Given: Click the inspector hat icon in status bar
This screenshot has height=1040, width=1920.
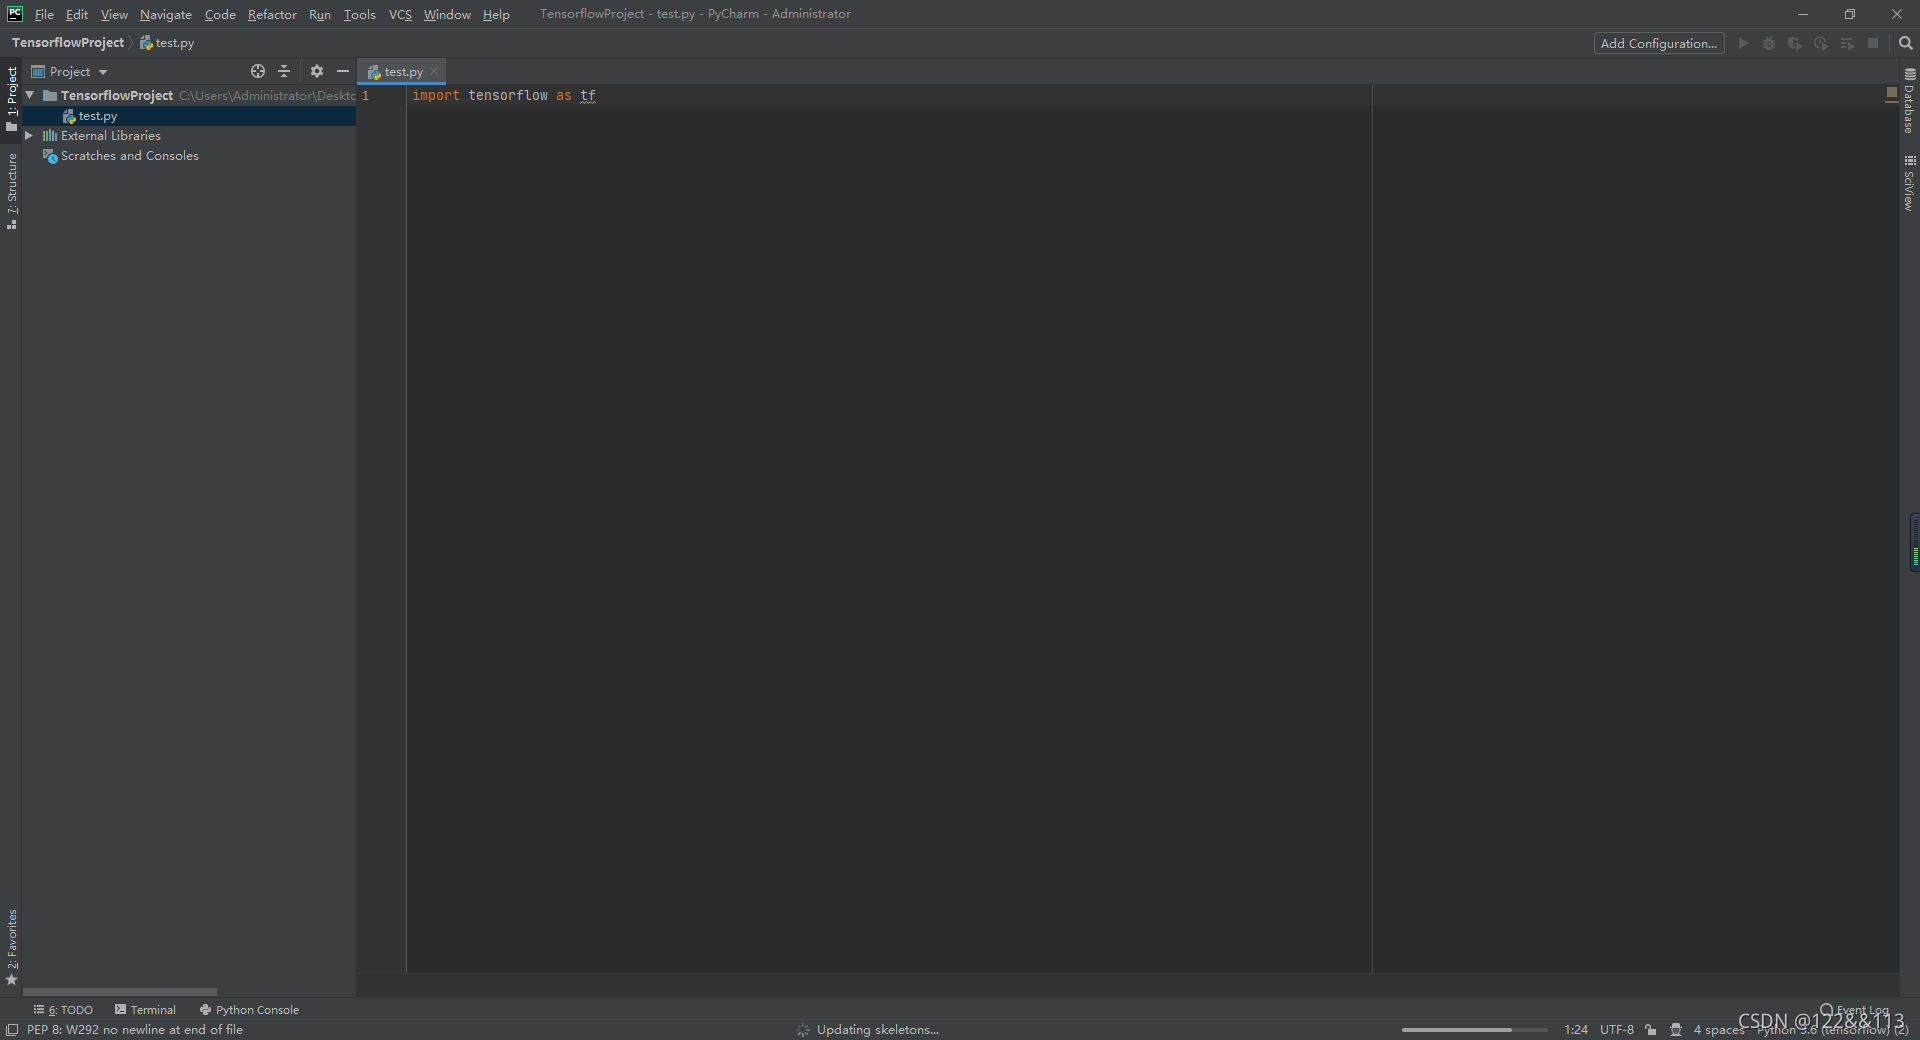Looking at the screenshot, I should 1676,1029.
